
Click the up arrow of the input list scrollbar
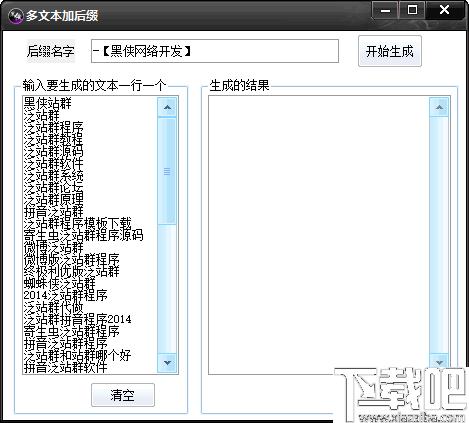pos(167,107)
